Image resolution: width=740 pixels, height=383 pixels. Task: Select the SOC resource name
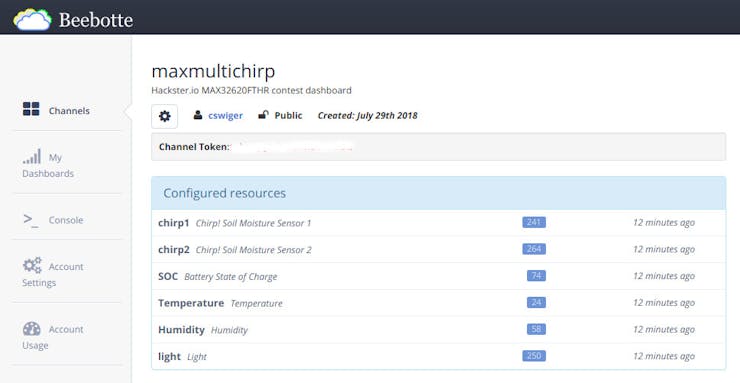pyautogui.click(x=168, y=276)
